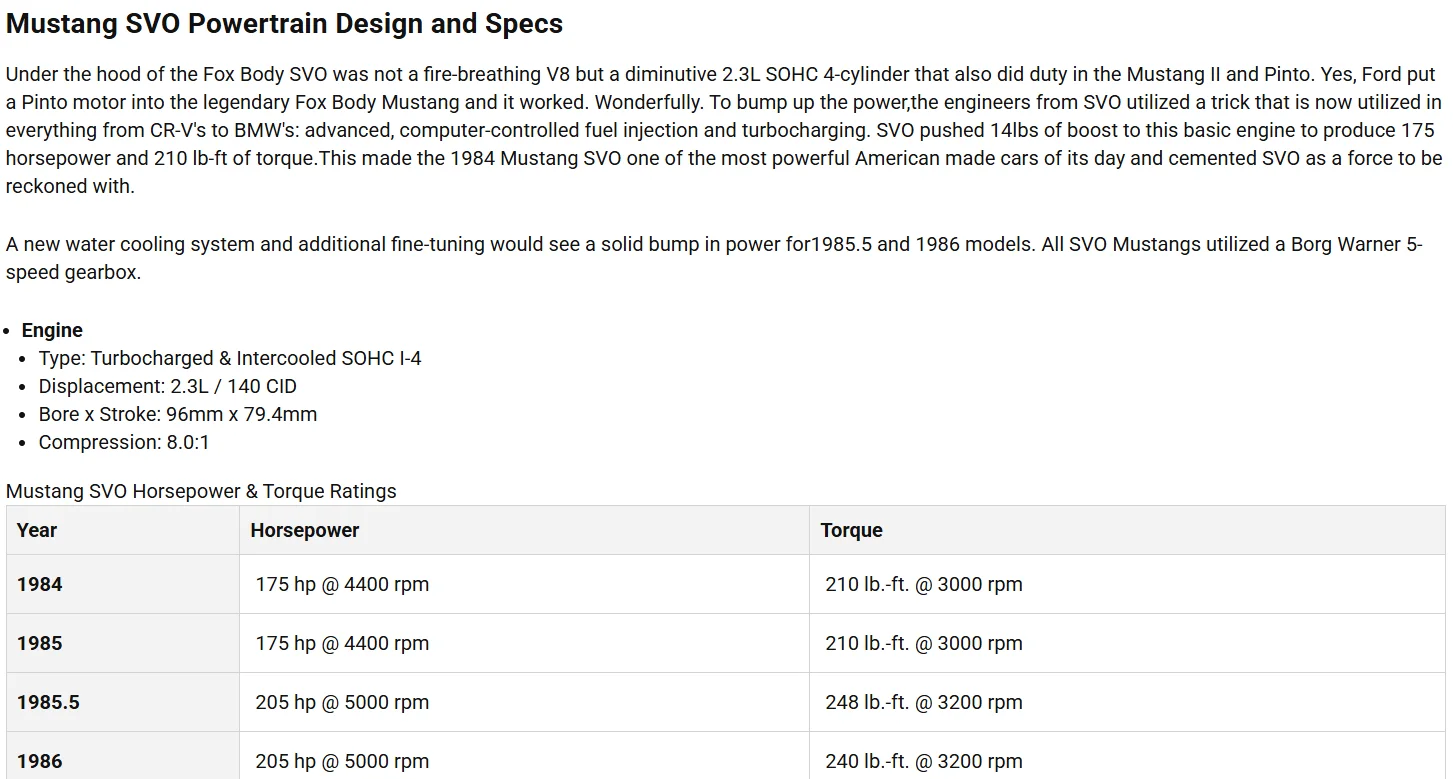Viewport: 1453px width, 779px height.
Task: Click "Bore x Stroke: 96mm x 79.4mm"
Action: point(178,414)
